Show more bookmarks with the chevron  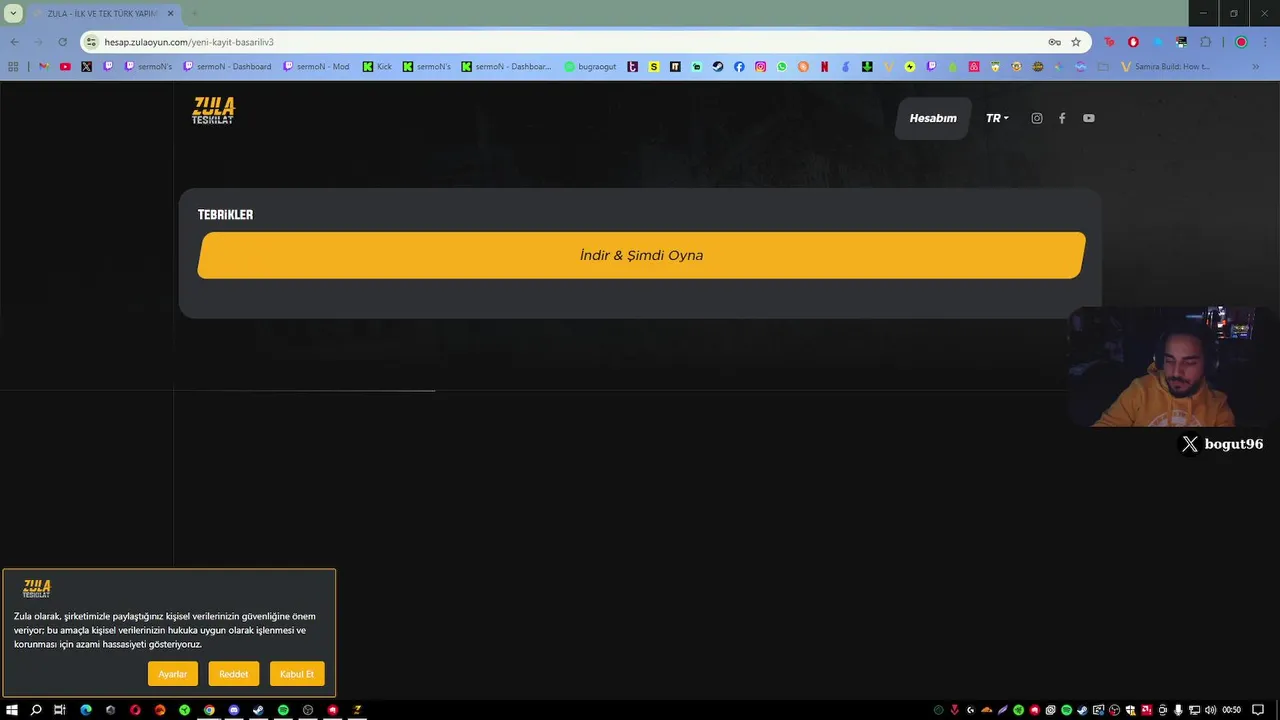click(1256, 67)
